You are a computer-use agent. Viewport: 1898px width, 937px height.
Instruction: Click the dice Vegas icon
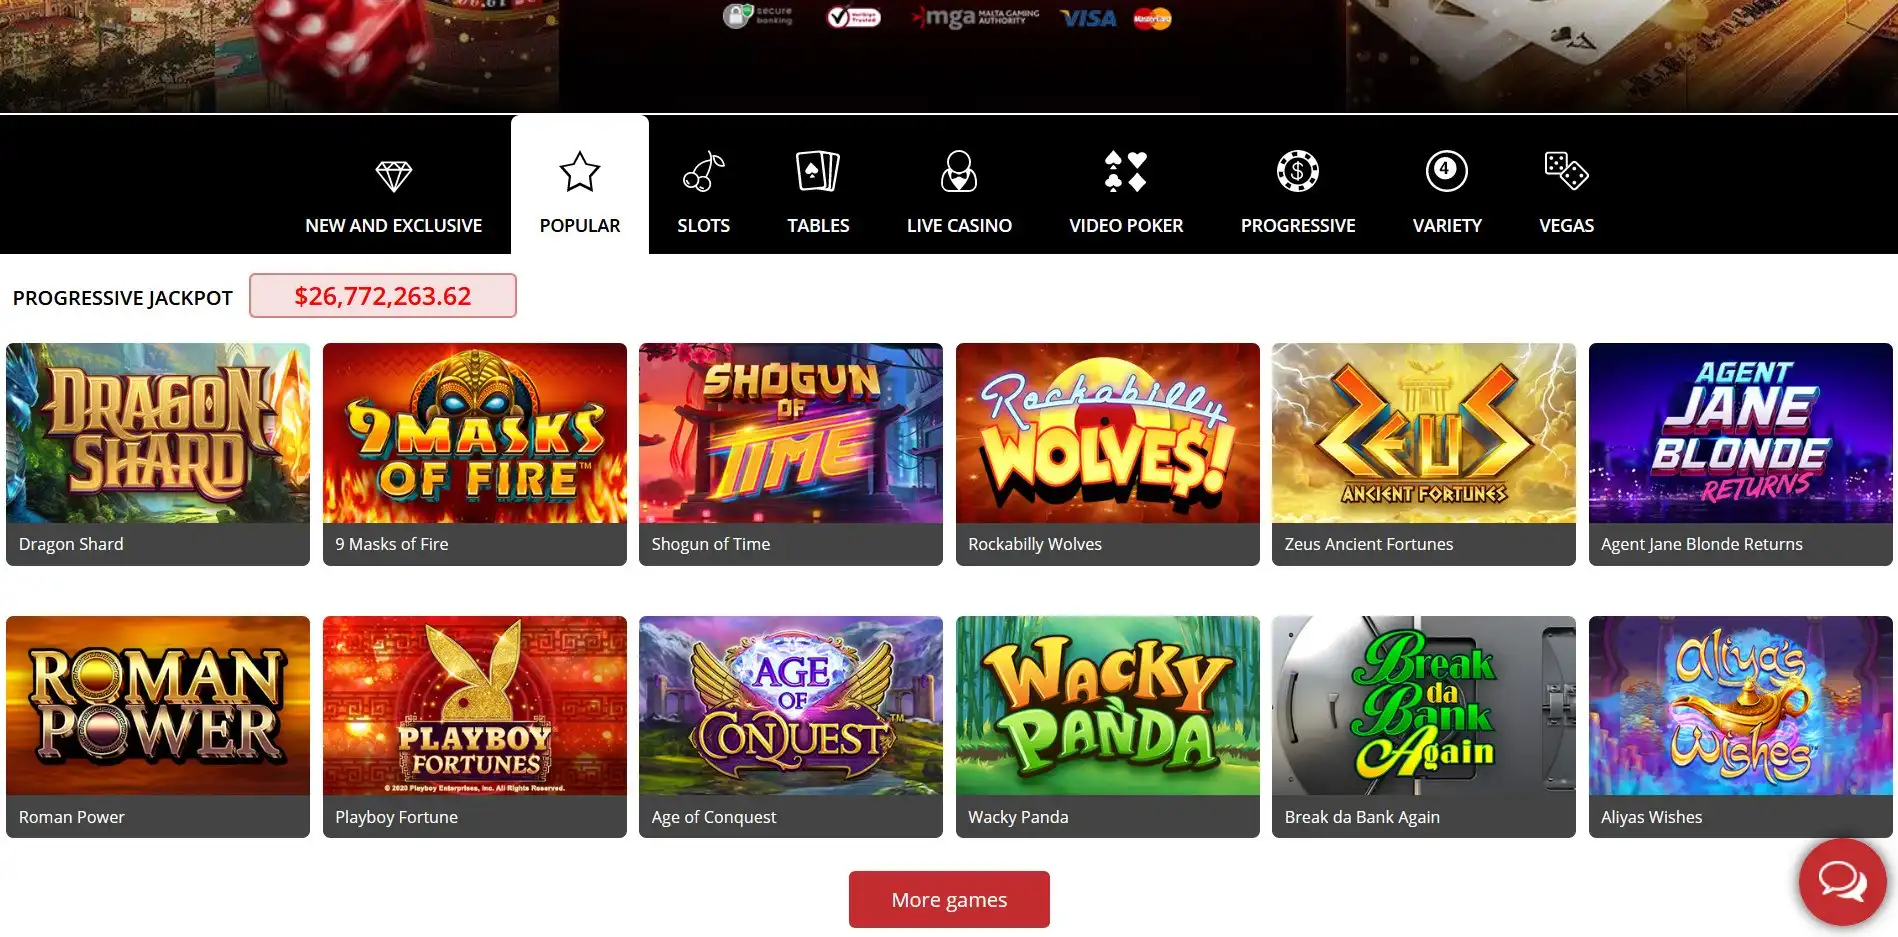(x=1566, y=171)
